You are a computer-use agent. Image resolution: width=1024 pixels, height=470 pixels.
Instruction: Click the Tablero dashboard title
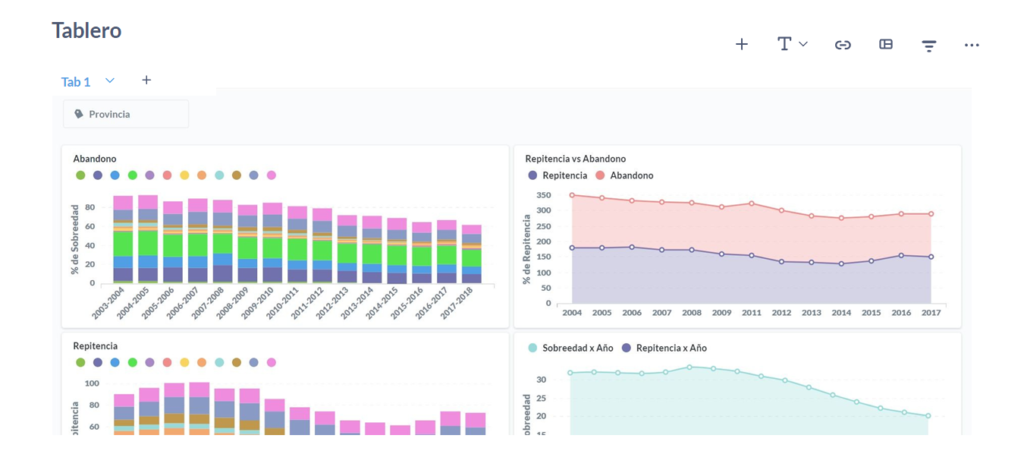86,30
